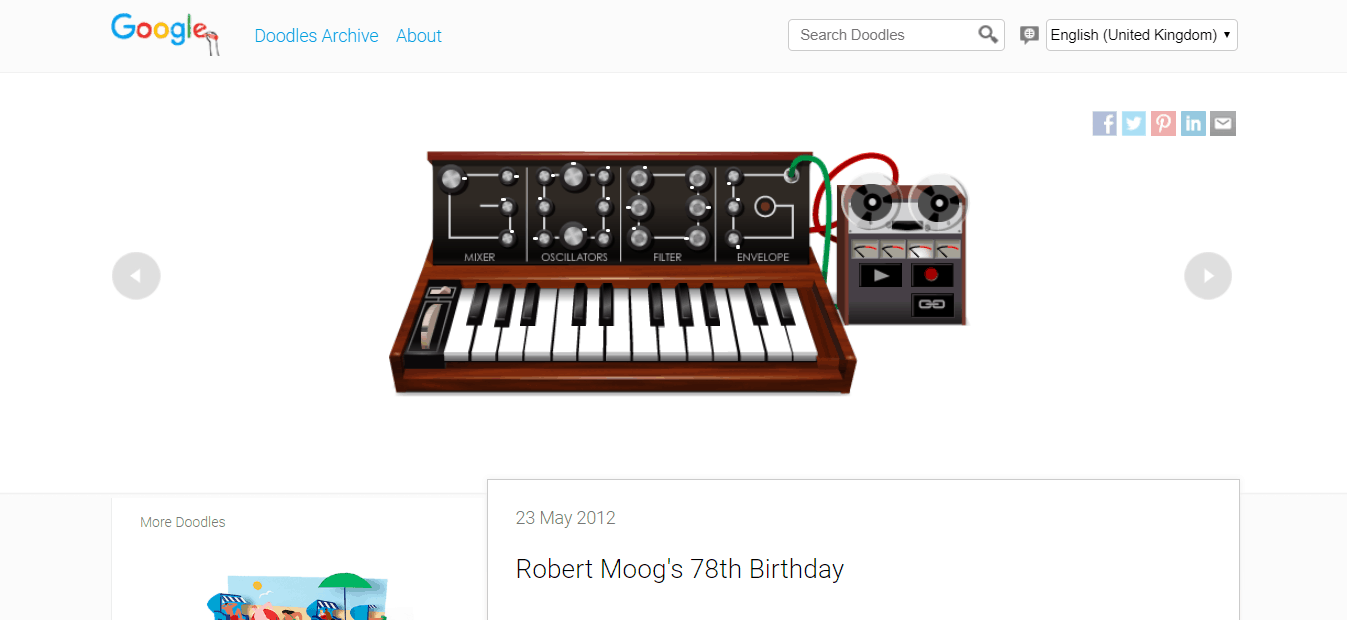Share the doodle on Twitter

tap(1133, 123)
